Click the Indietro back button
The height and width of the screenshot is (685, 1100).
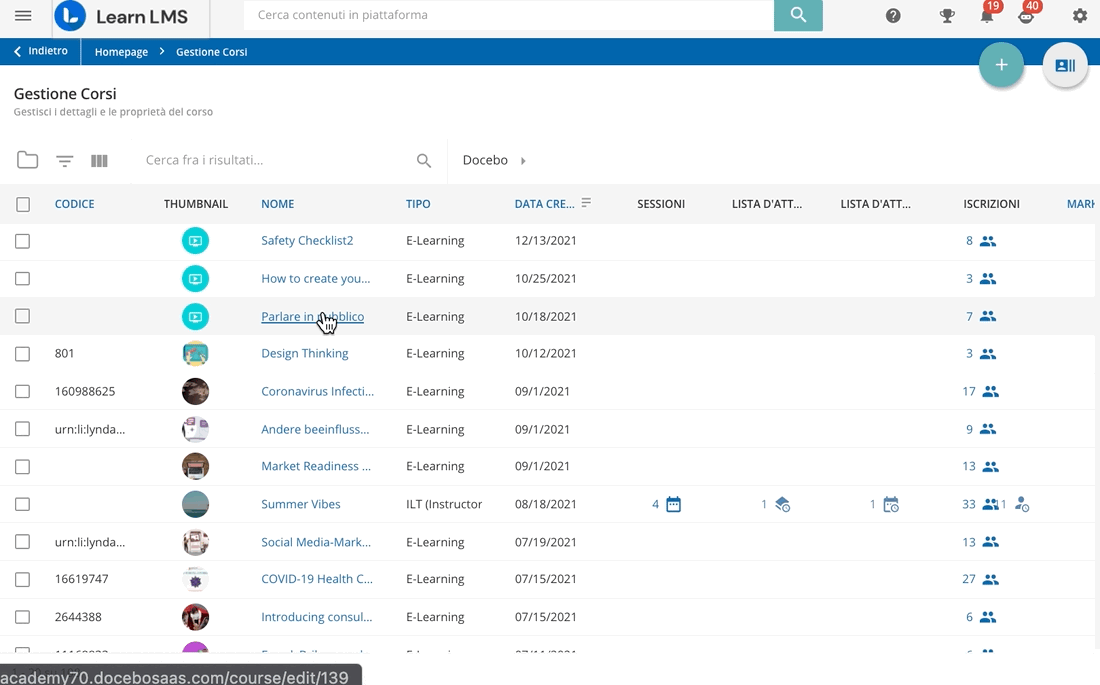(40, 51)
